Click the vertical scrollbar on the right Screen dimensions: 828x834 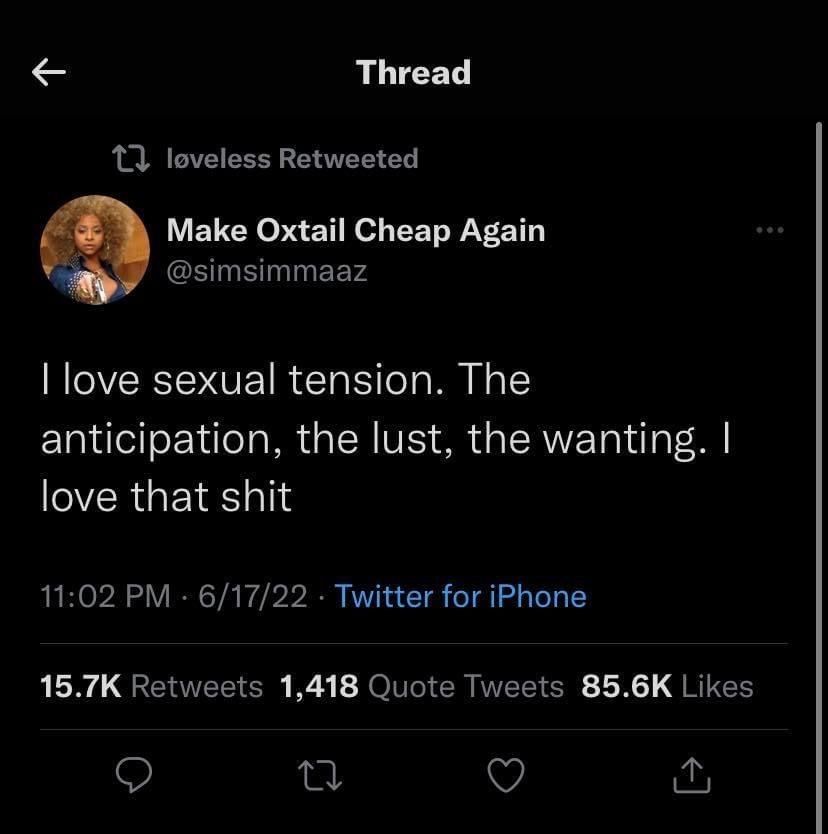819,478
